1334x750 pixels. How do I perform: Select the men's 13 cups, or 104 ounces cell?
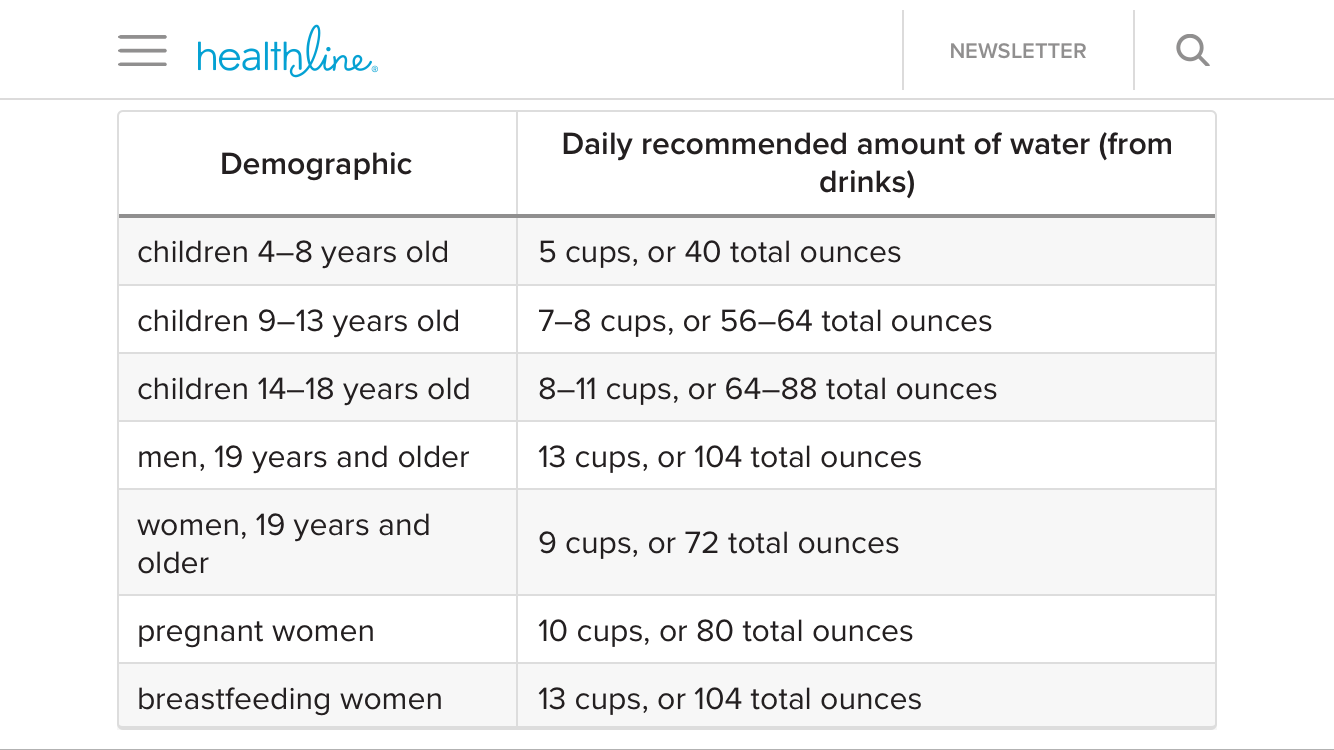point(866,456)
